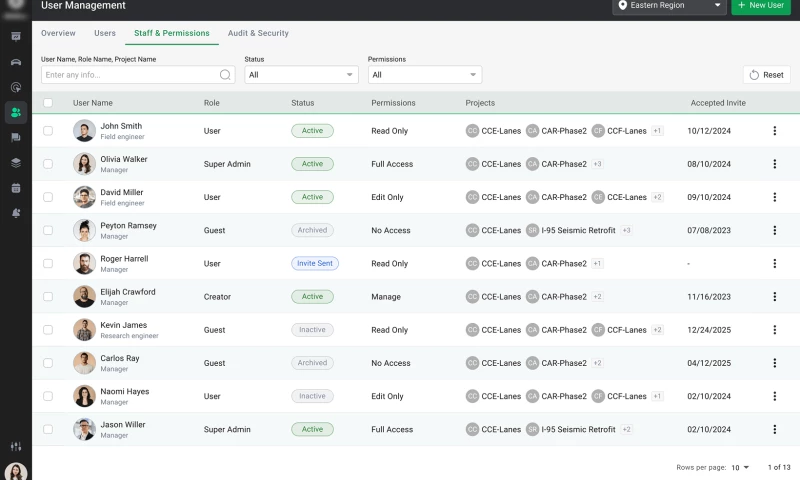Open the calendar icon in sidebar
800x480 pixels.
[x=16, y=188]
